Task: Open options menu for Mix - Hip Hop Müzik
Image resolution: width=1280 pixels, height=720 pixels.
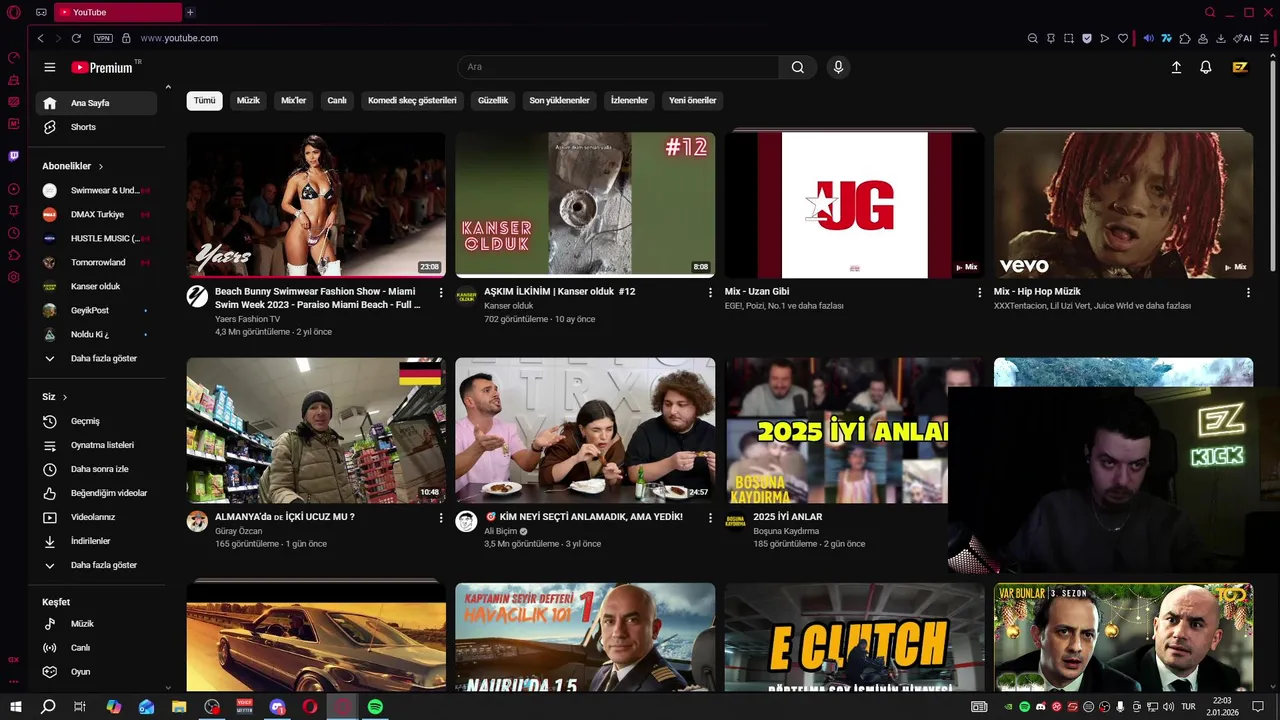Action: tap(1248, 292)
